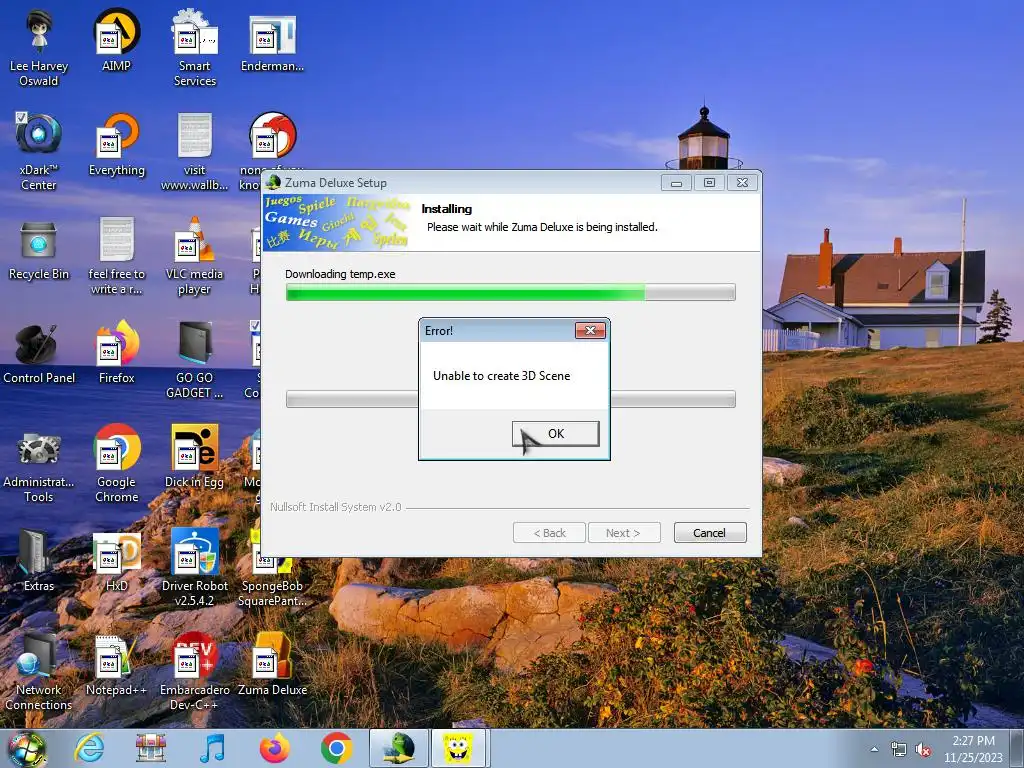Open the clock showing 2:27 PM
The image size is (1024, 768).
click(973, 749)
